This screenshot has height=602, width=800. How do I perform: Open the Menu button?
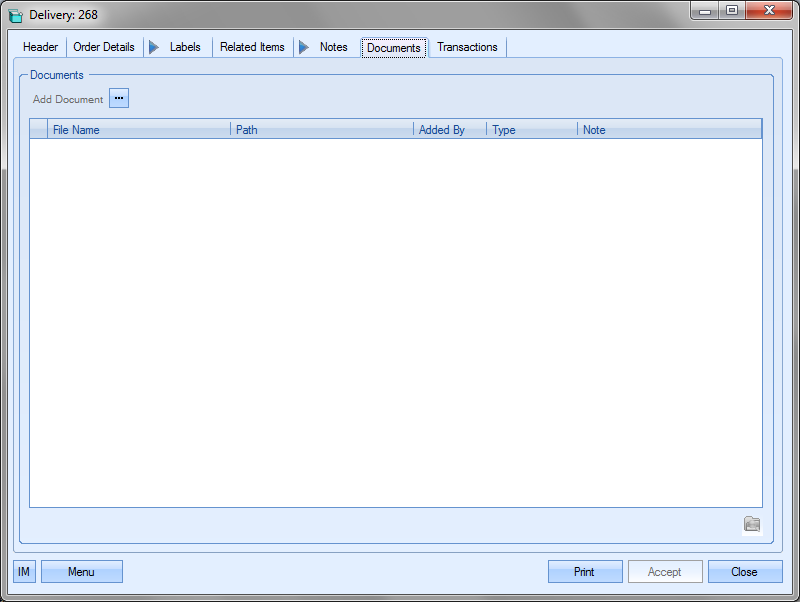click(x=82, y=571)
